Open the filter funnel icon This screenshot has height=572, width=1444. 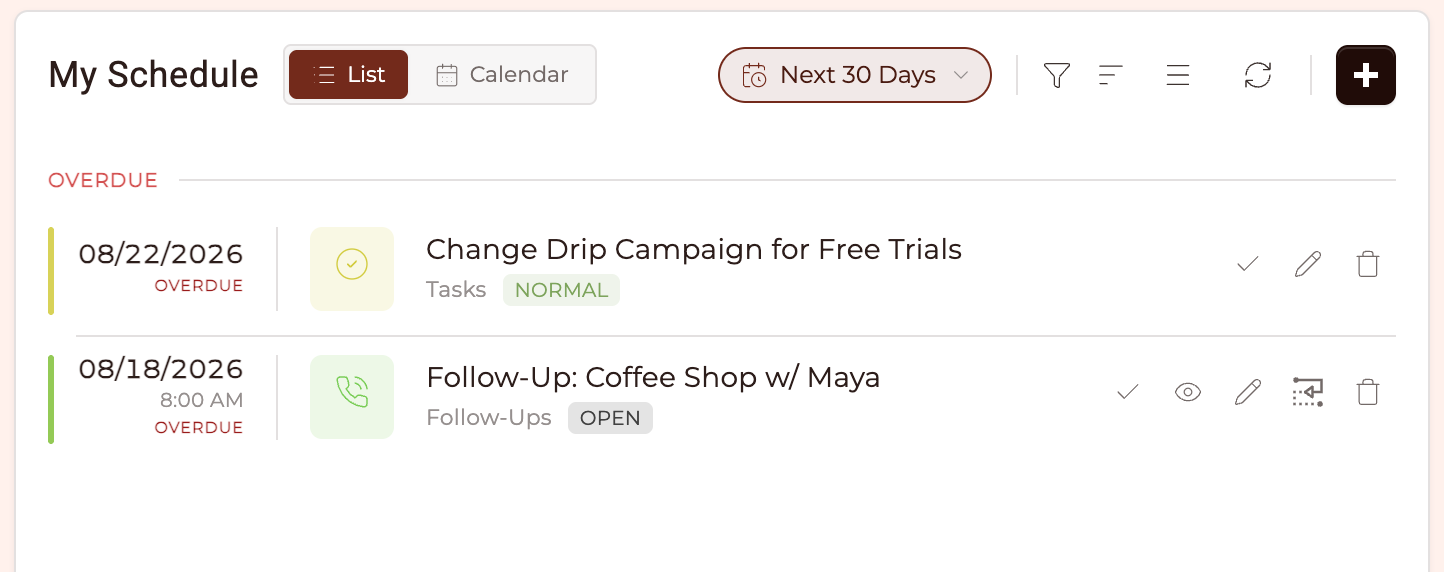coord(1057,75)
